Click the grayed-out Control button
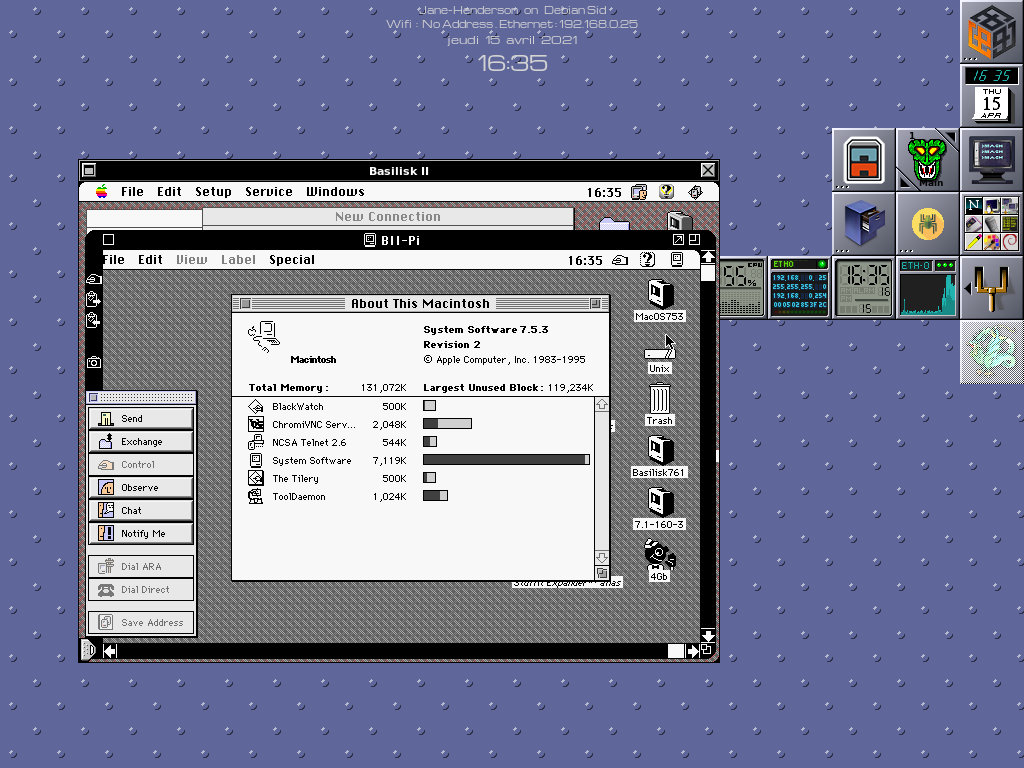Screen dimensions: 1024x768 pos(140,464)
